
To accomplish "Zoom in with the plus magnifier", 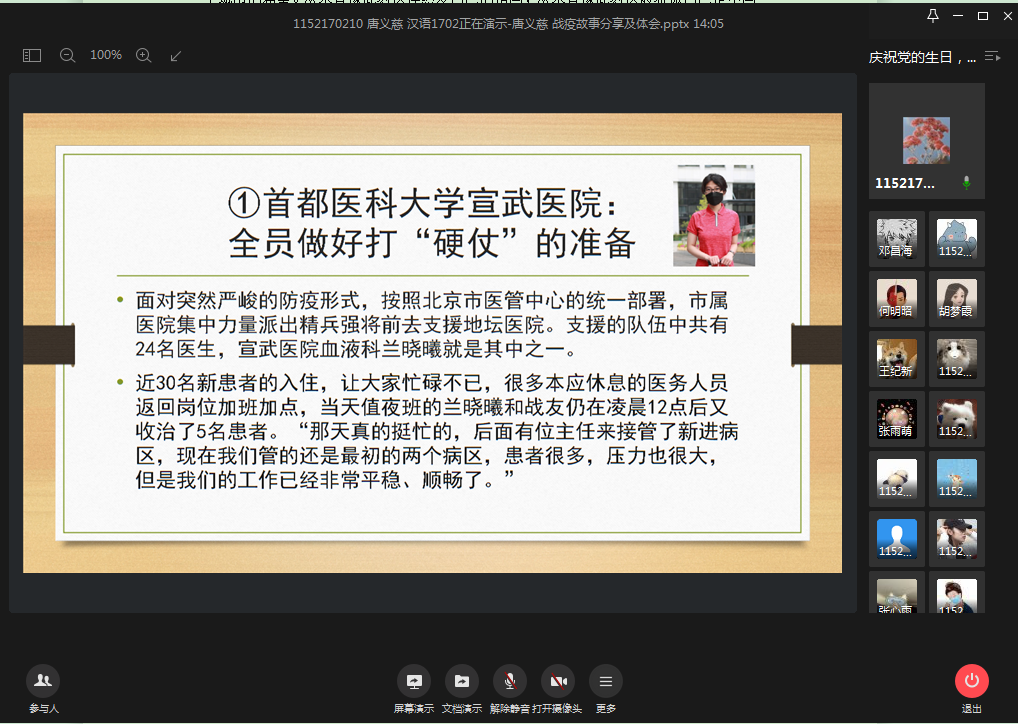I will 143,56.
